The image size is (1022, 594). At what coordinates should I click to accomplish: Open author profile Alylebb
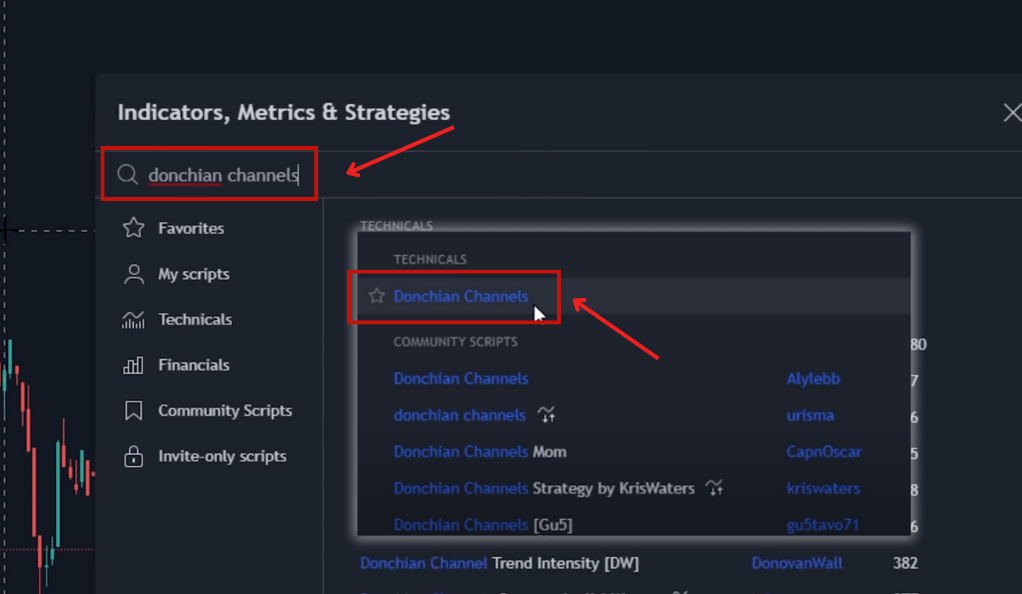(813, 379)
